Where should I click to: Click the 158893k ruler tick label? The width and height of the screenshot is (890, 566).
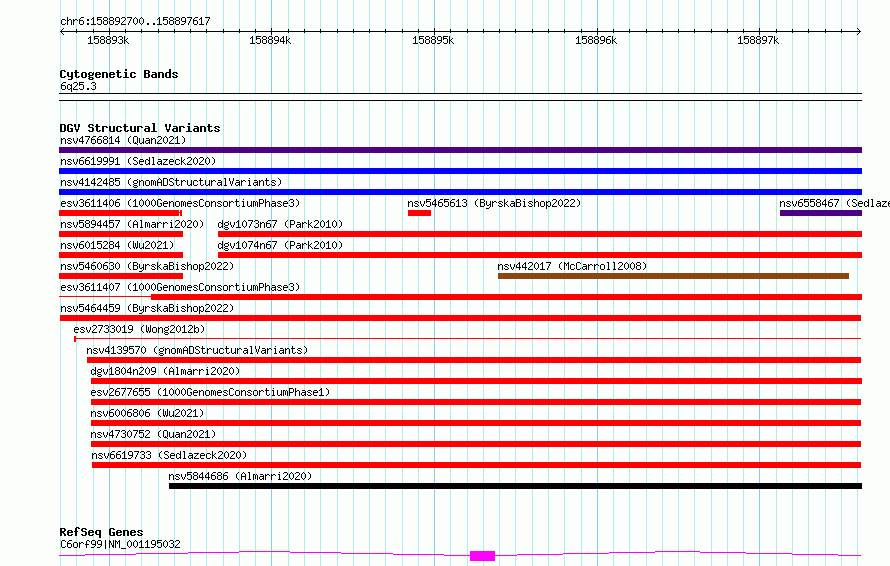coord(108,40)
